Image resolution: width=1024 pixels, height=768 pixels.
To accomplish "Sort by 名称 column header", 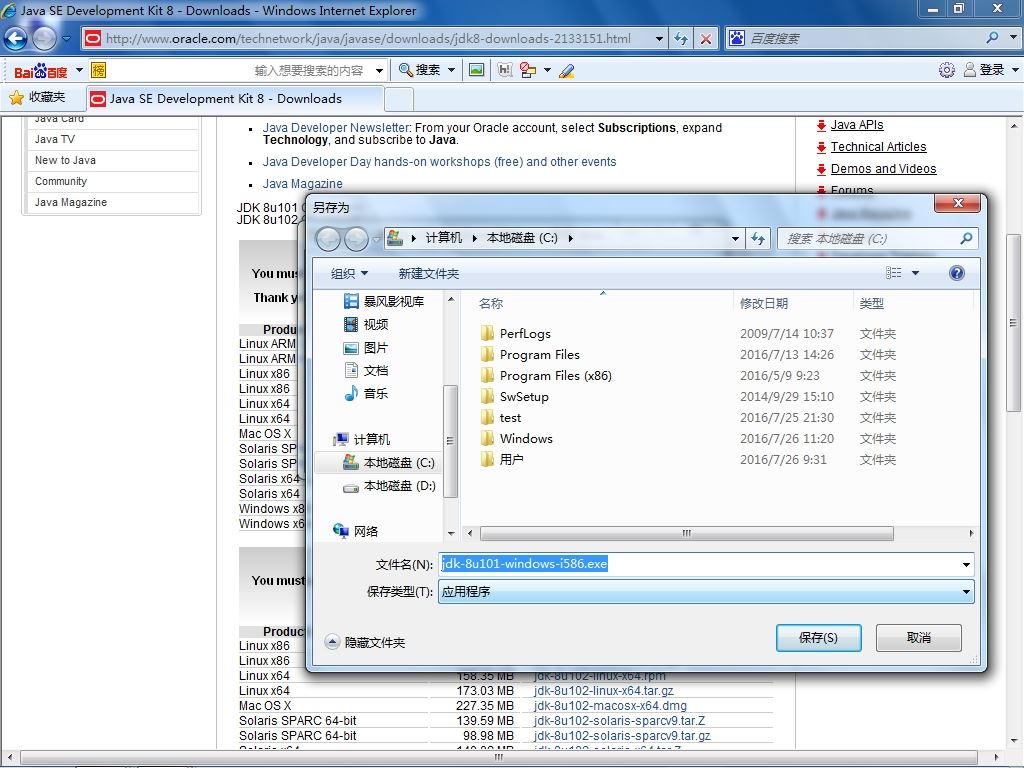I will (491, 304).
